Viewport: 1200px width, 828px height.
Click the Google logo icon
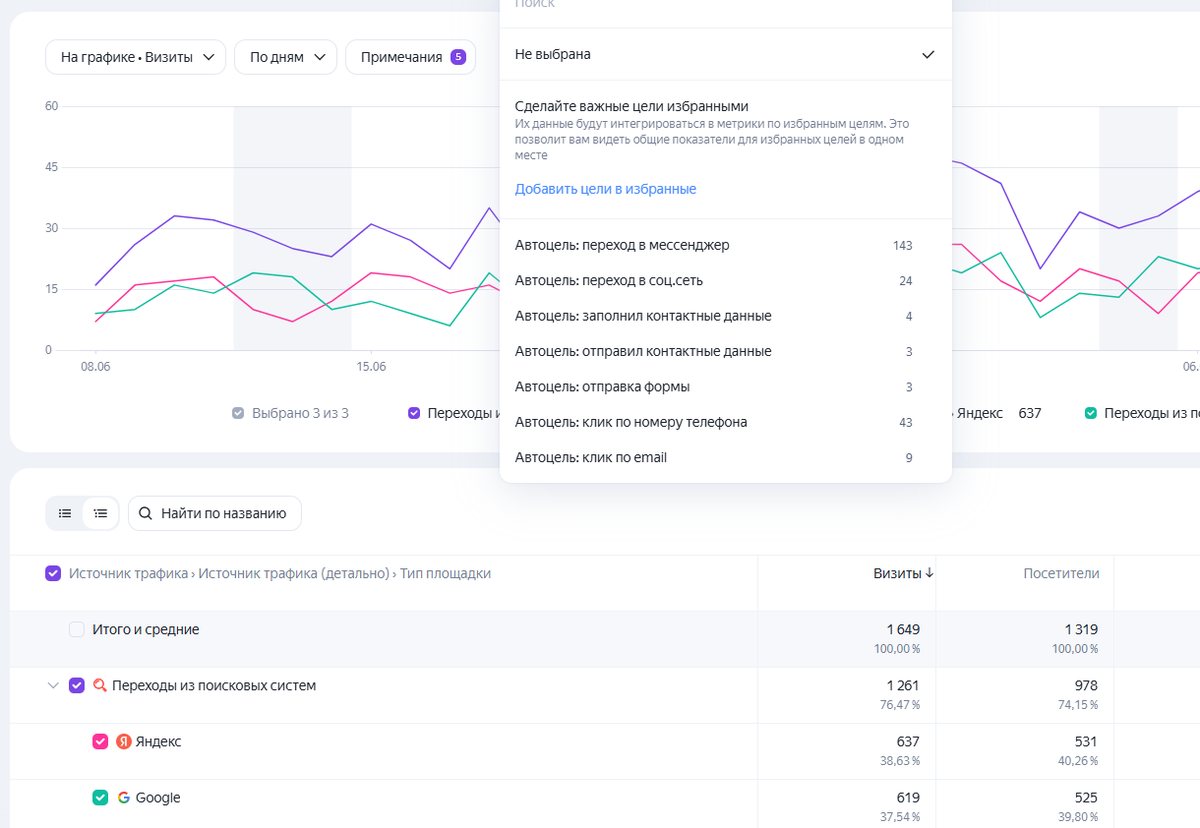click(x=124, y=798)
